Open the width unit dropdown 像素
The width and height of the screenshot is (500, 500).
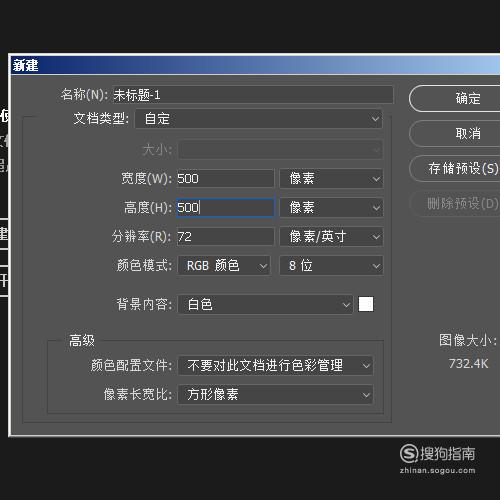(331, 178)
